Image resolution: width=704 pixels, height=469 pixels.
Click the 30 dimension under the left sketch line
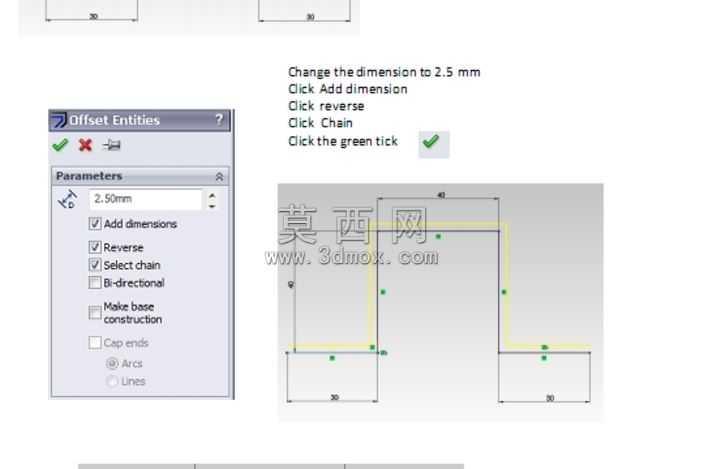[x=334, y=398]
